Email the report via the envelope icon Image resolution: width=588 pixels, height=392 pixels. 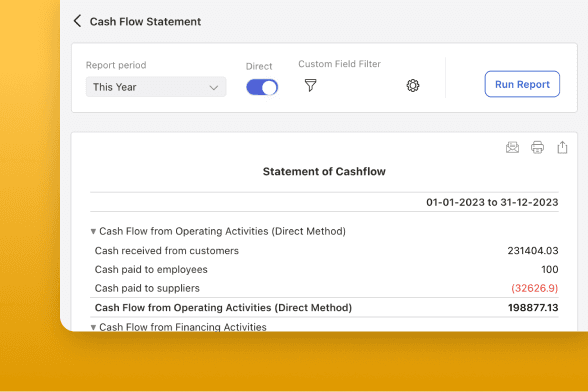pos(512,147)
